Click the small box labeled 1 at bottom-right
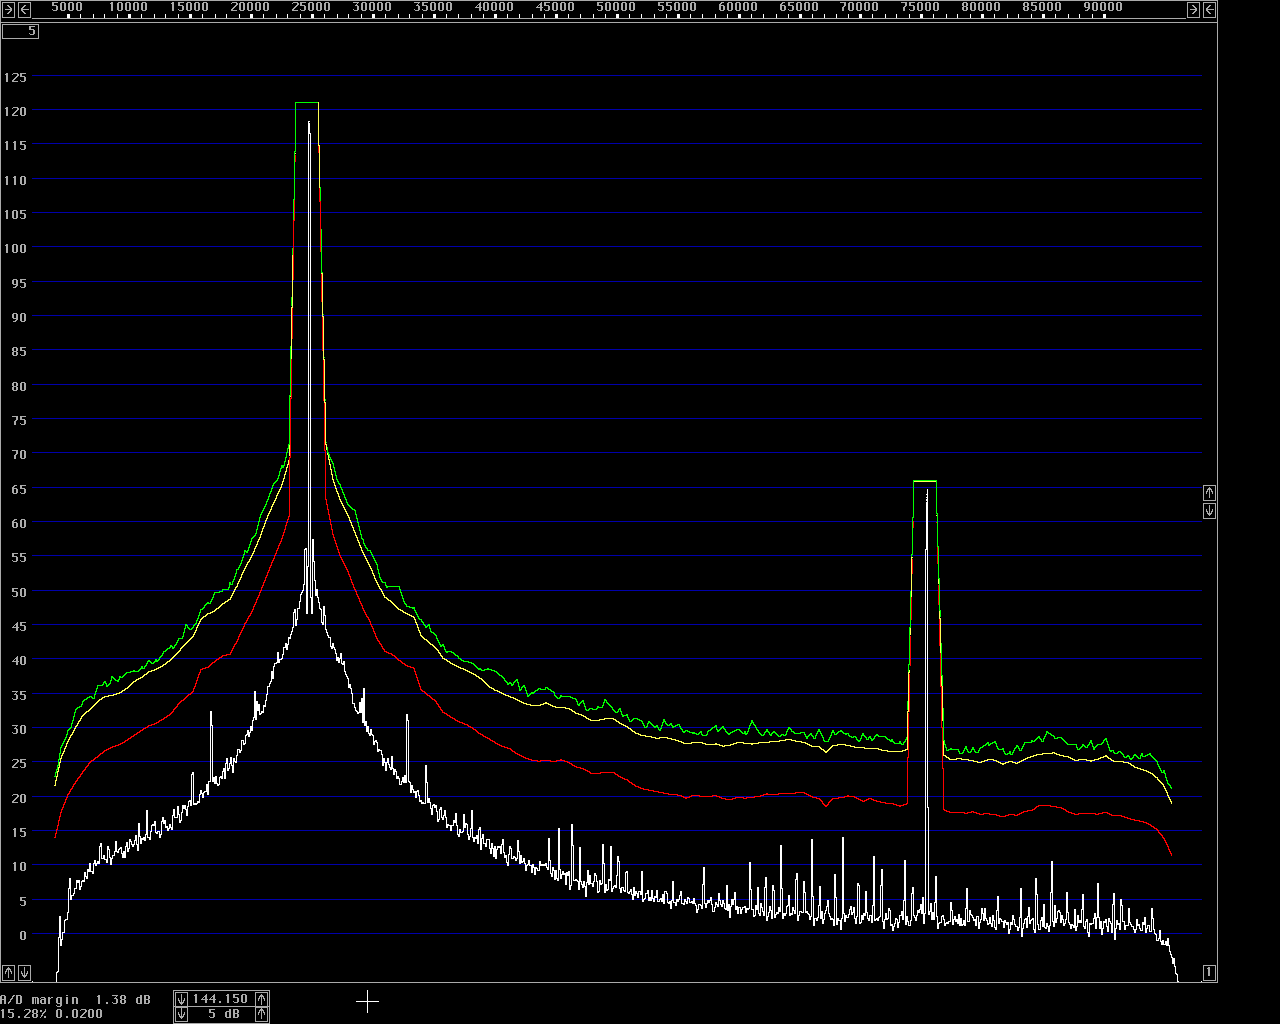 click(1209, 972)
